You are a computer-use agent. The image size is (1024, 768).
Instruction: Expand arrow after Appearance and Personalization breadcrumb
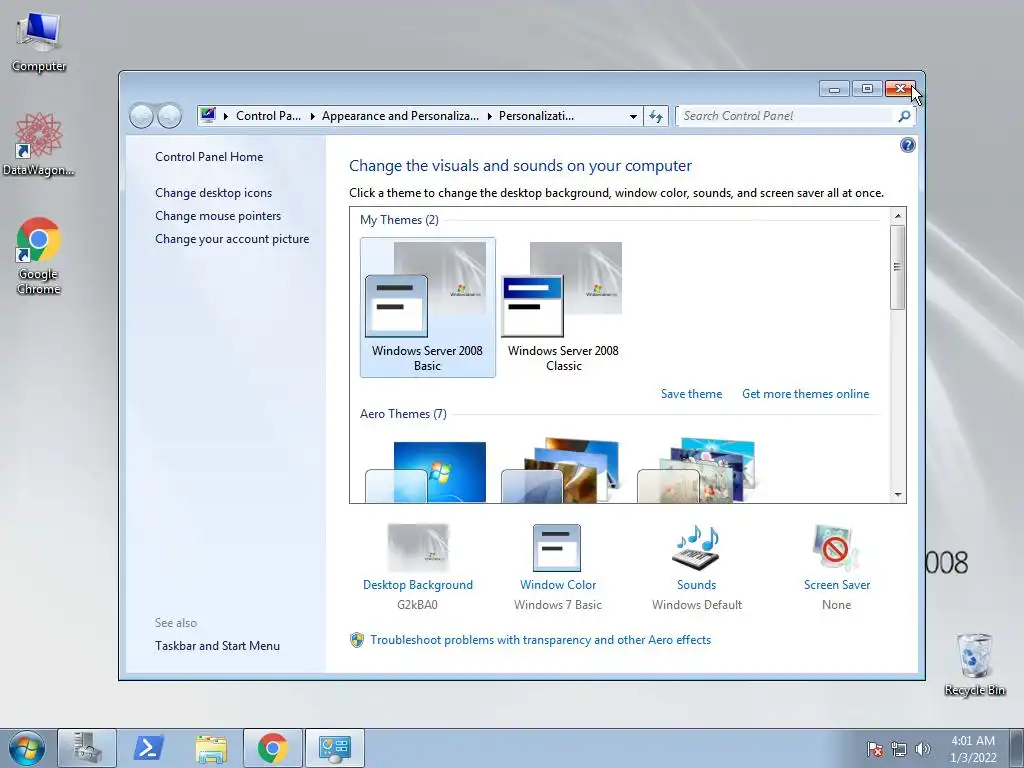489,116
